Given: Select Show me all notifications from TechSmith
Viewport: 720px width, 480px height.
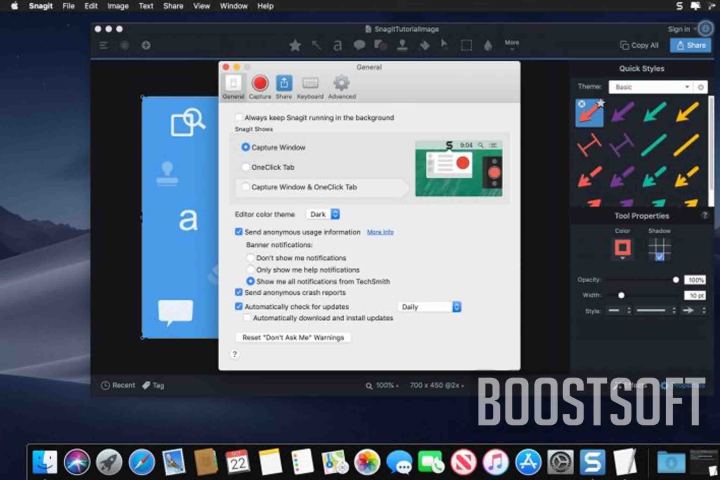Looking at the screenshot, I should 250,281.
